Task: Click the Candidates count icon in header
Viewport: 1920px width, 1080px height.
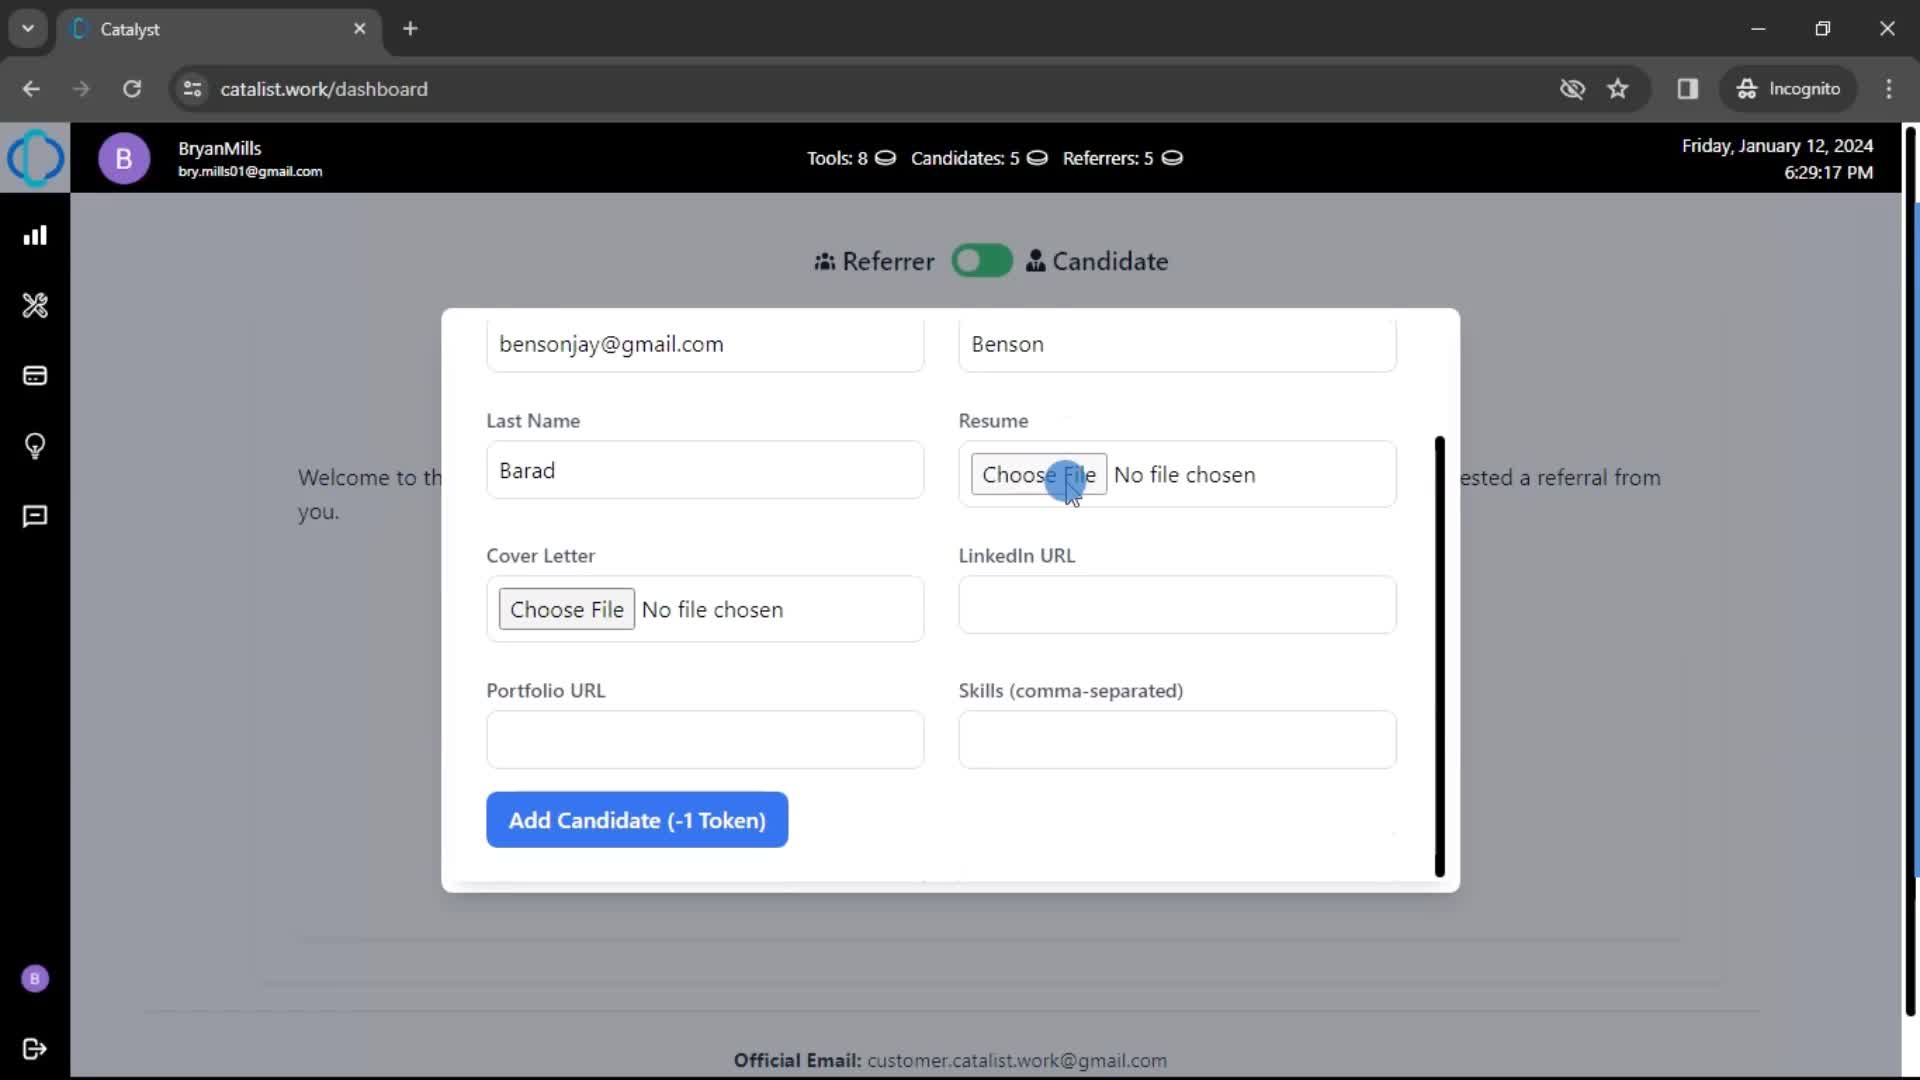Action: (1039, 158)
